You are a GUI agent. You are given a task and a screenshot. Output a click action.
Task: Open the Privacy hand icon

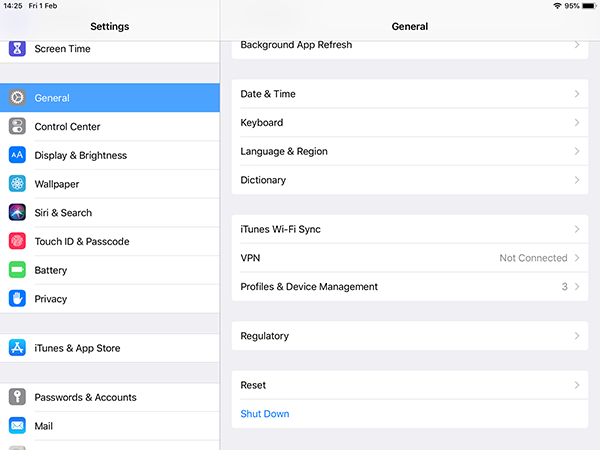point(17,298)
